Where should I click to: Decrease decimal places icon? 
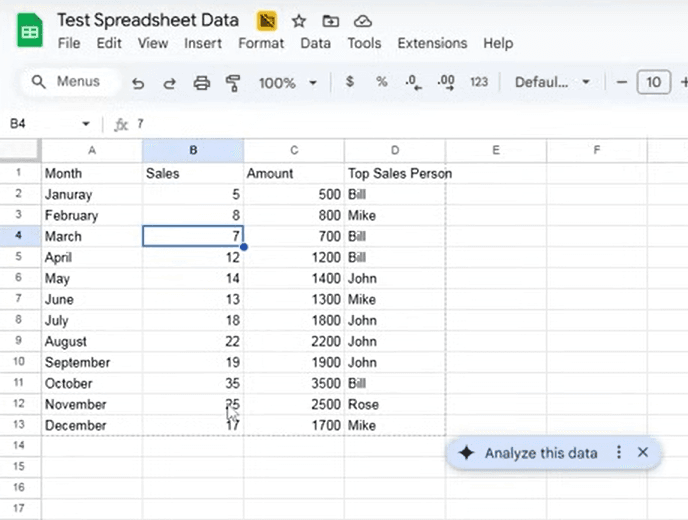(x=413, y=82)
